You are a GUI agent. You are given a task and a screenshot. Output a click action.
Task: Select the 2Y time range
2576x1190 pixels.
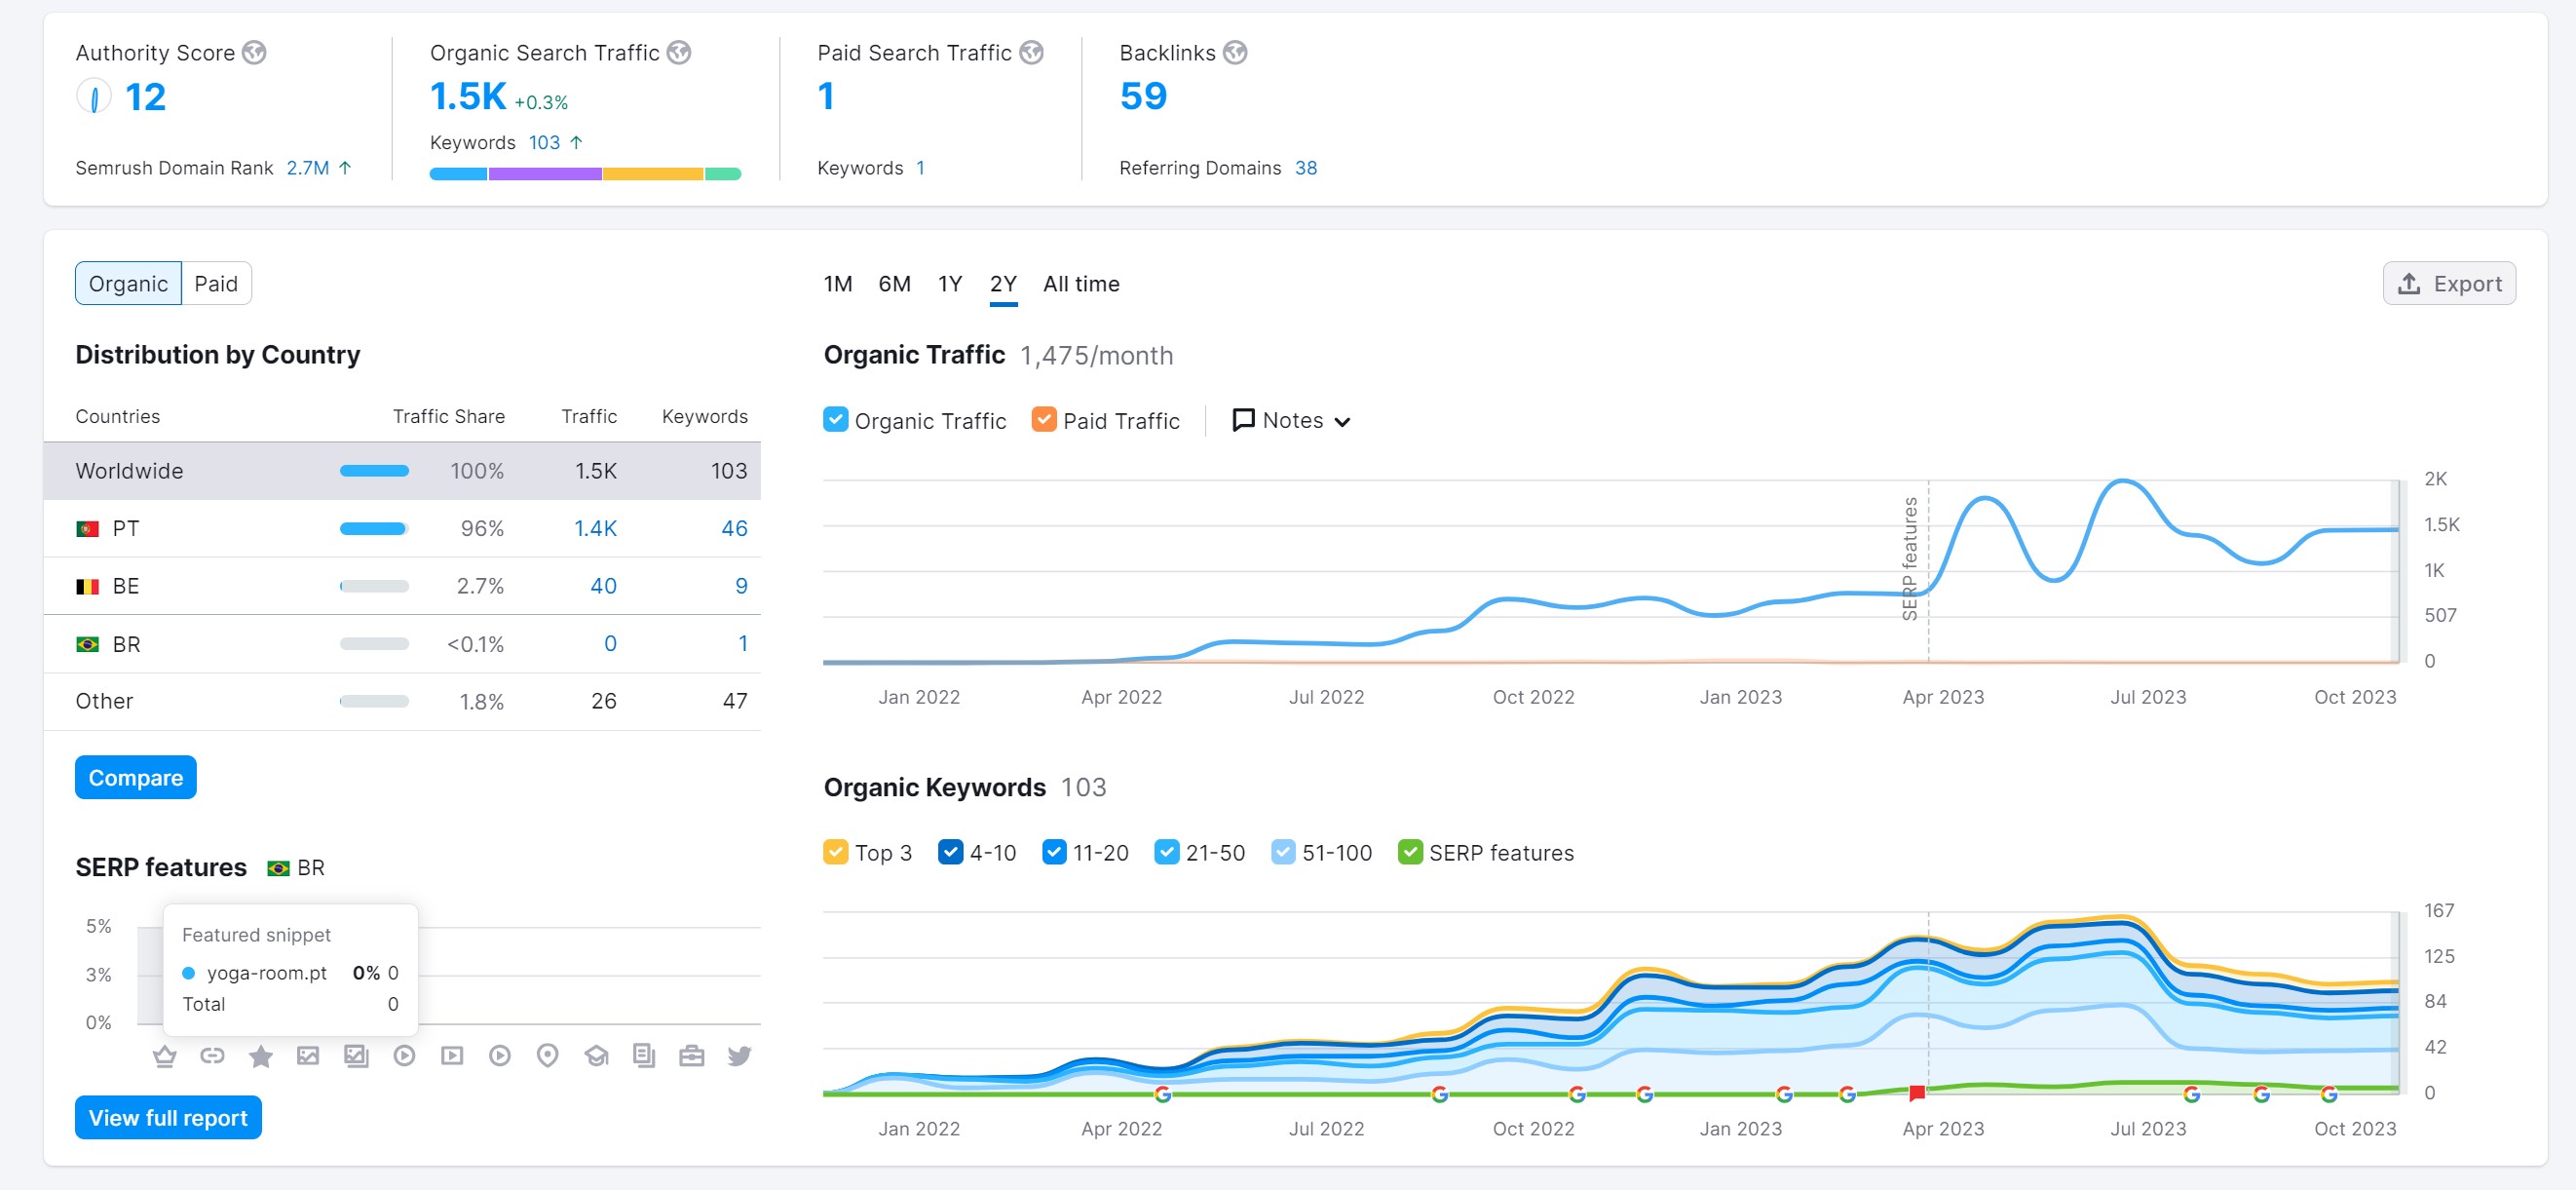[x=1003, y=284]
